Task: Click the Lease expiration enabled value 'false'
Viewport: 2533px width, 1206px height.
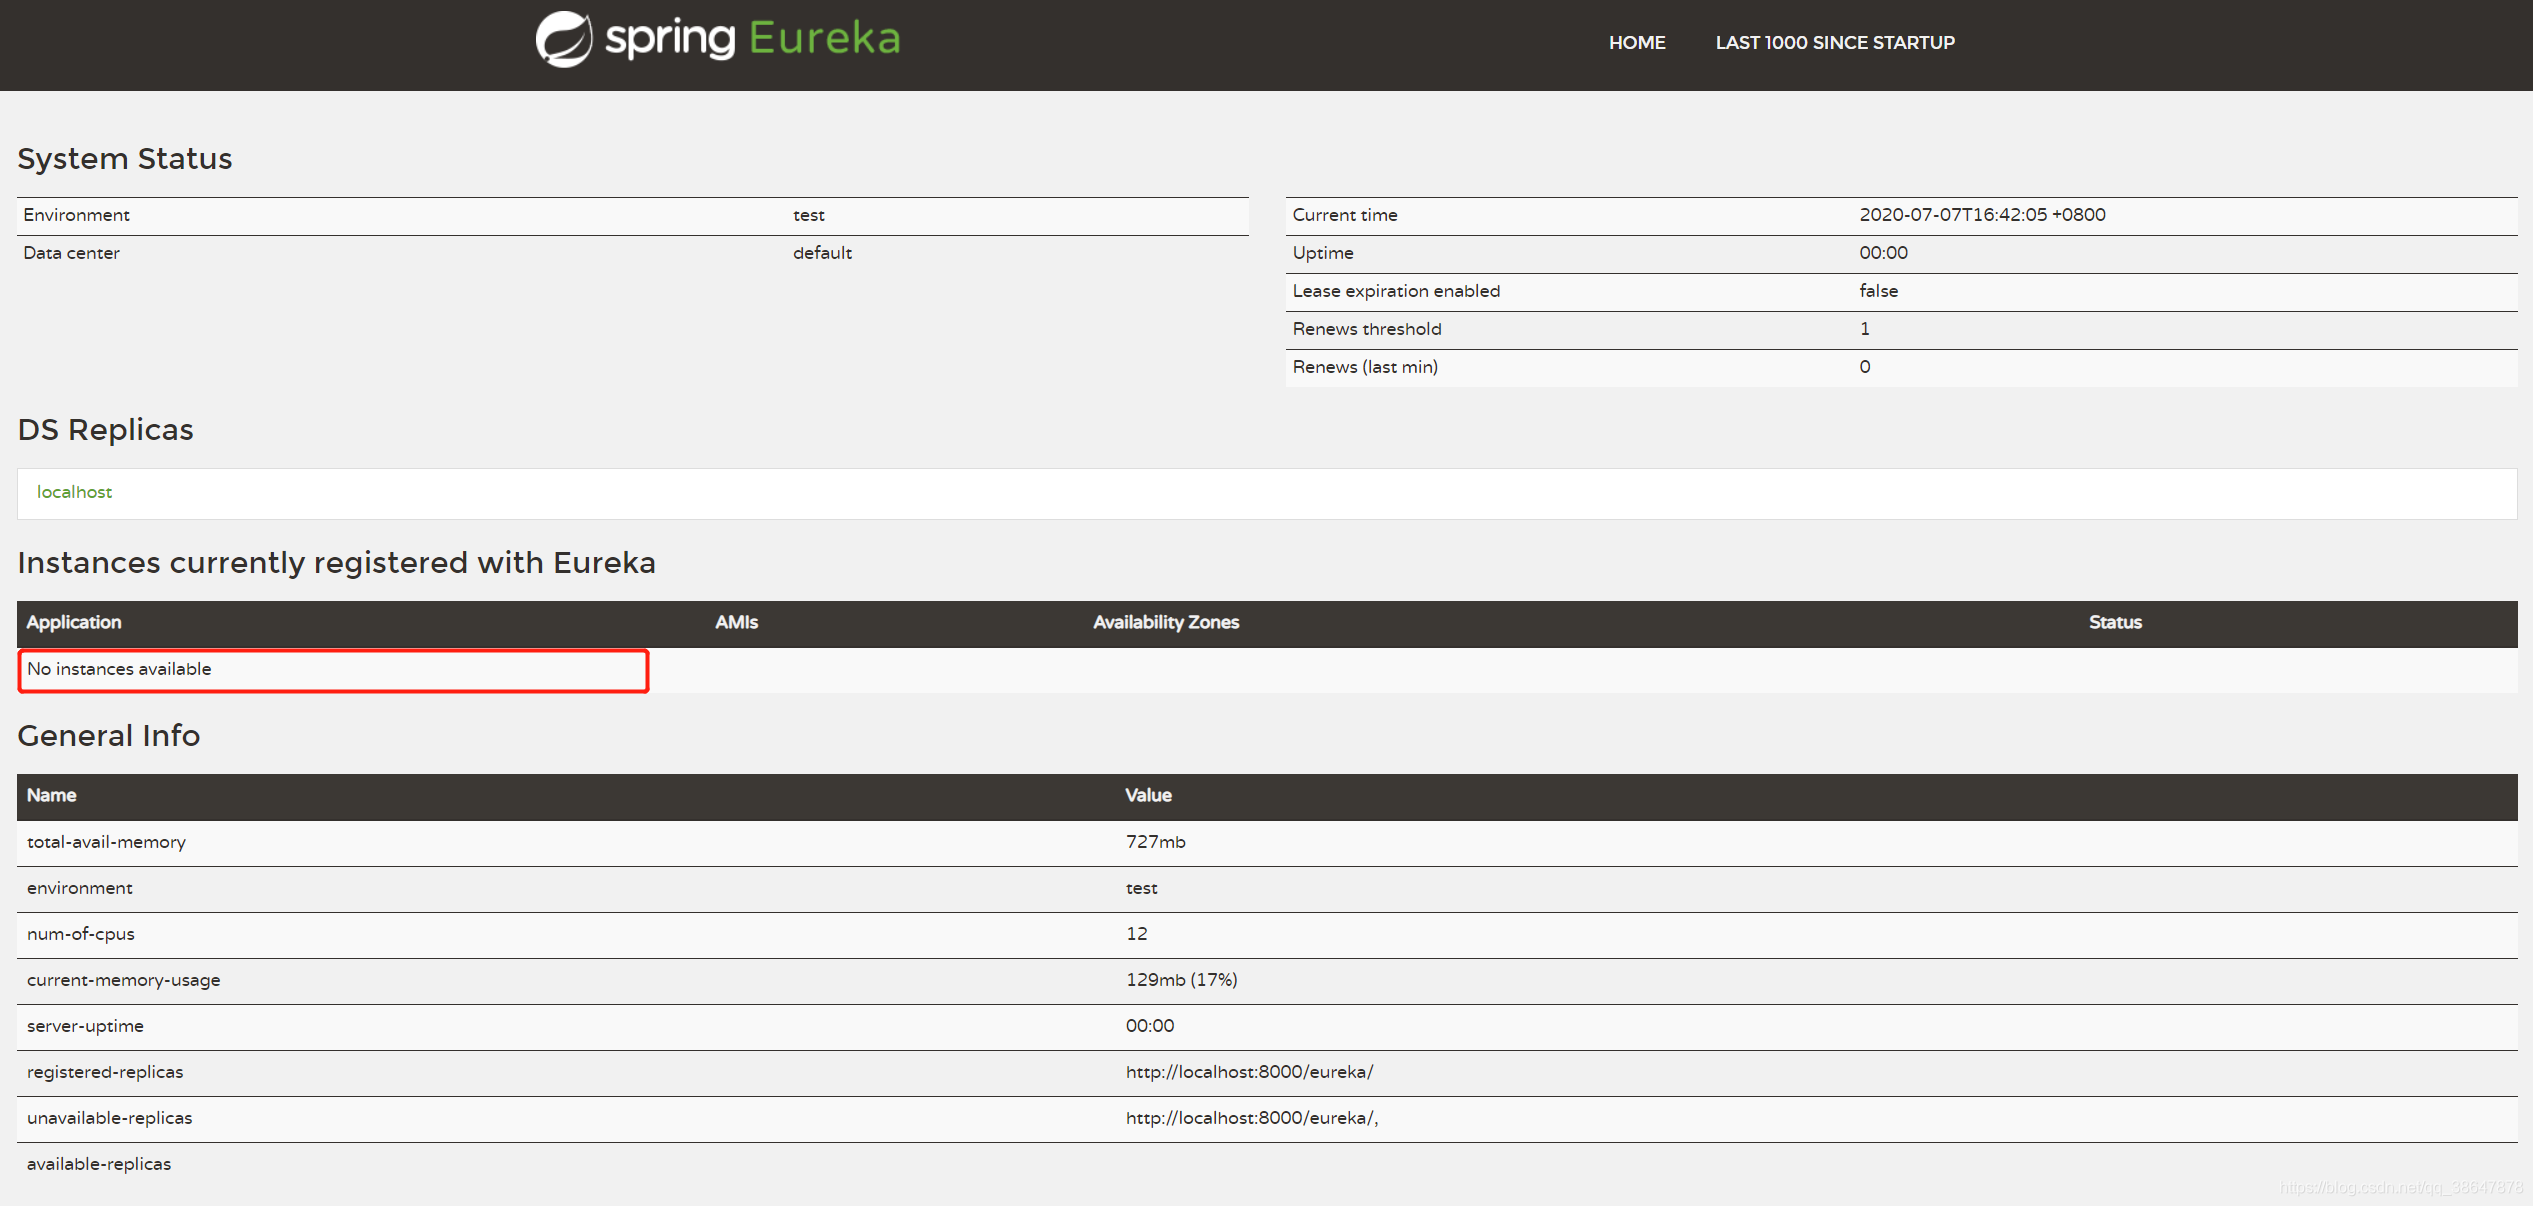Action: click(1878, 291)
